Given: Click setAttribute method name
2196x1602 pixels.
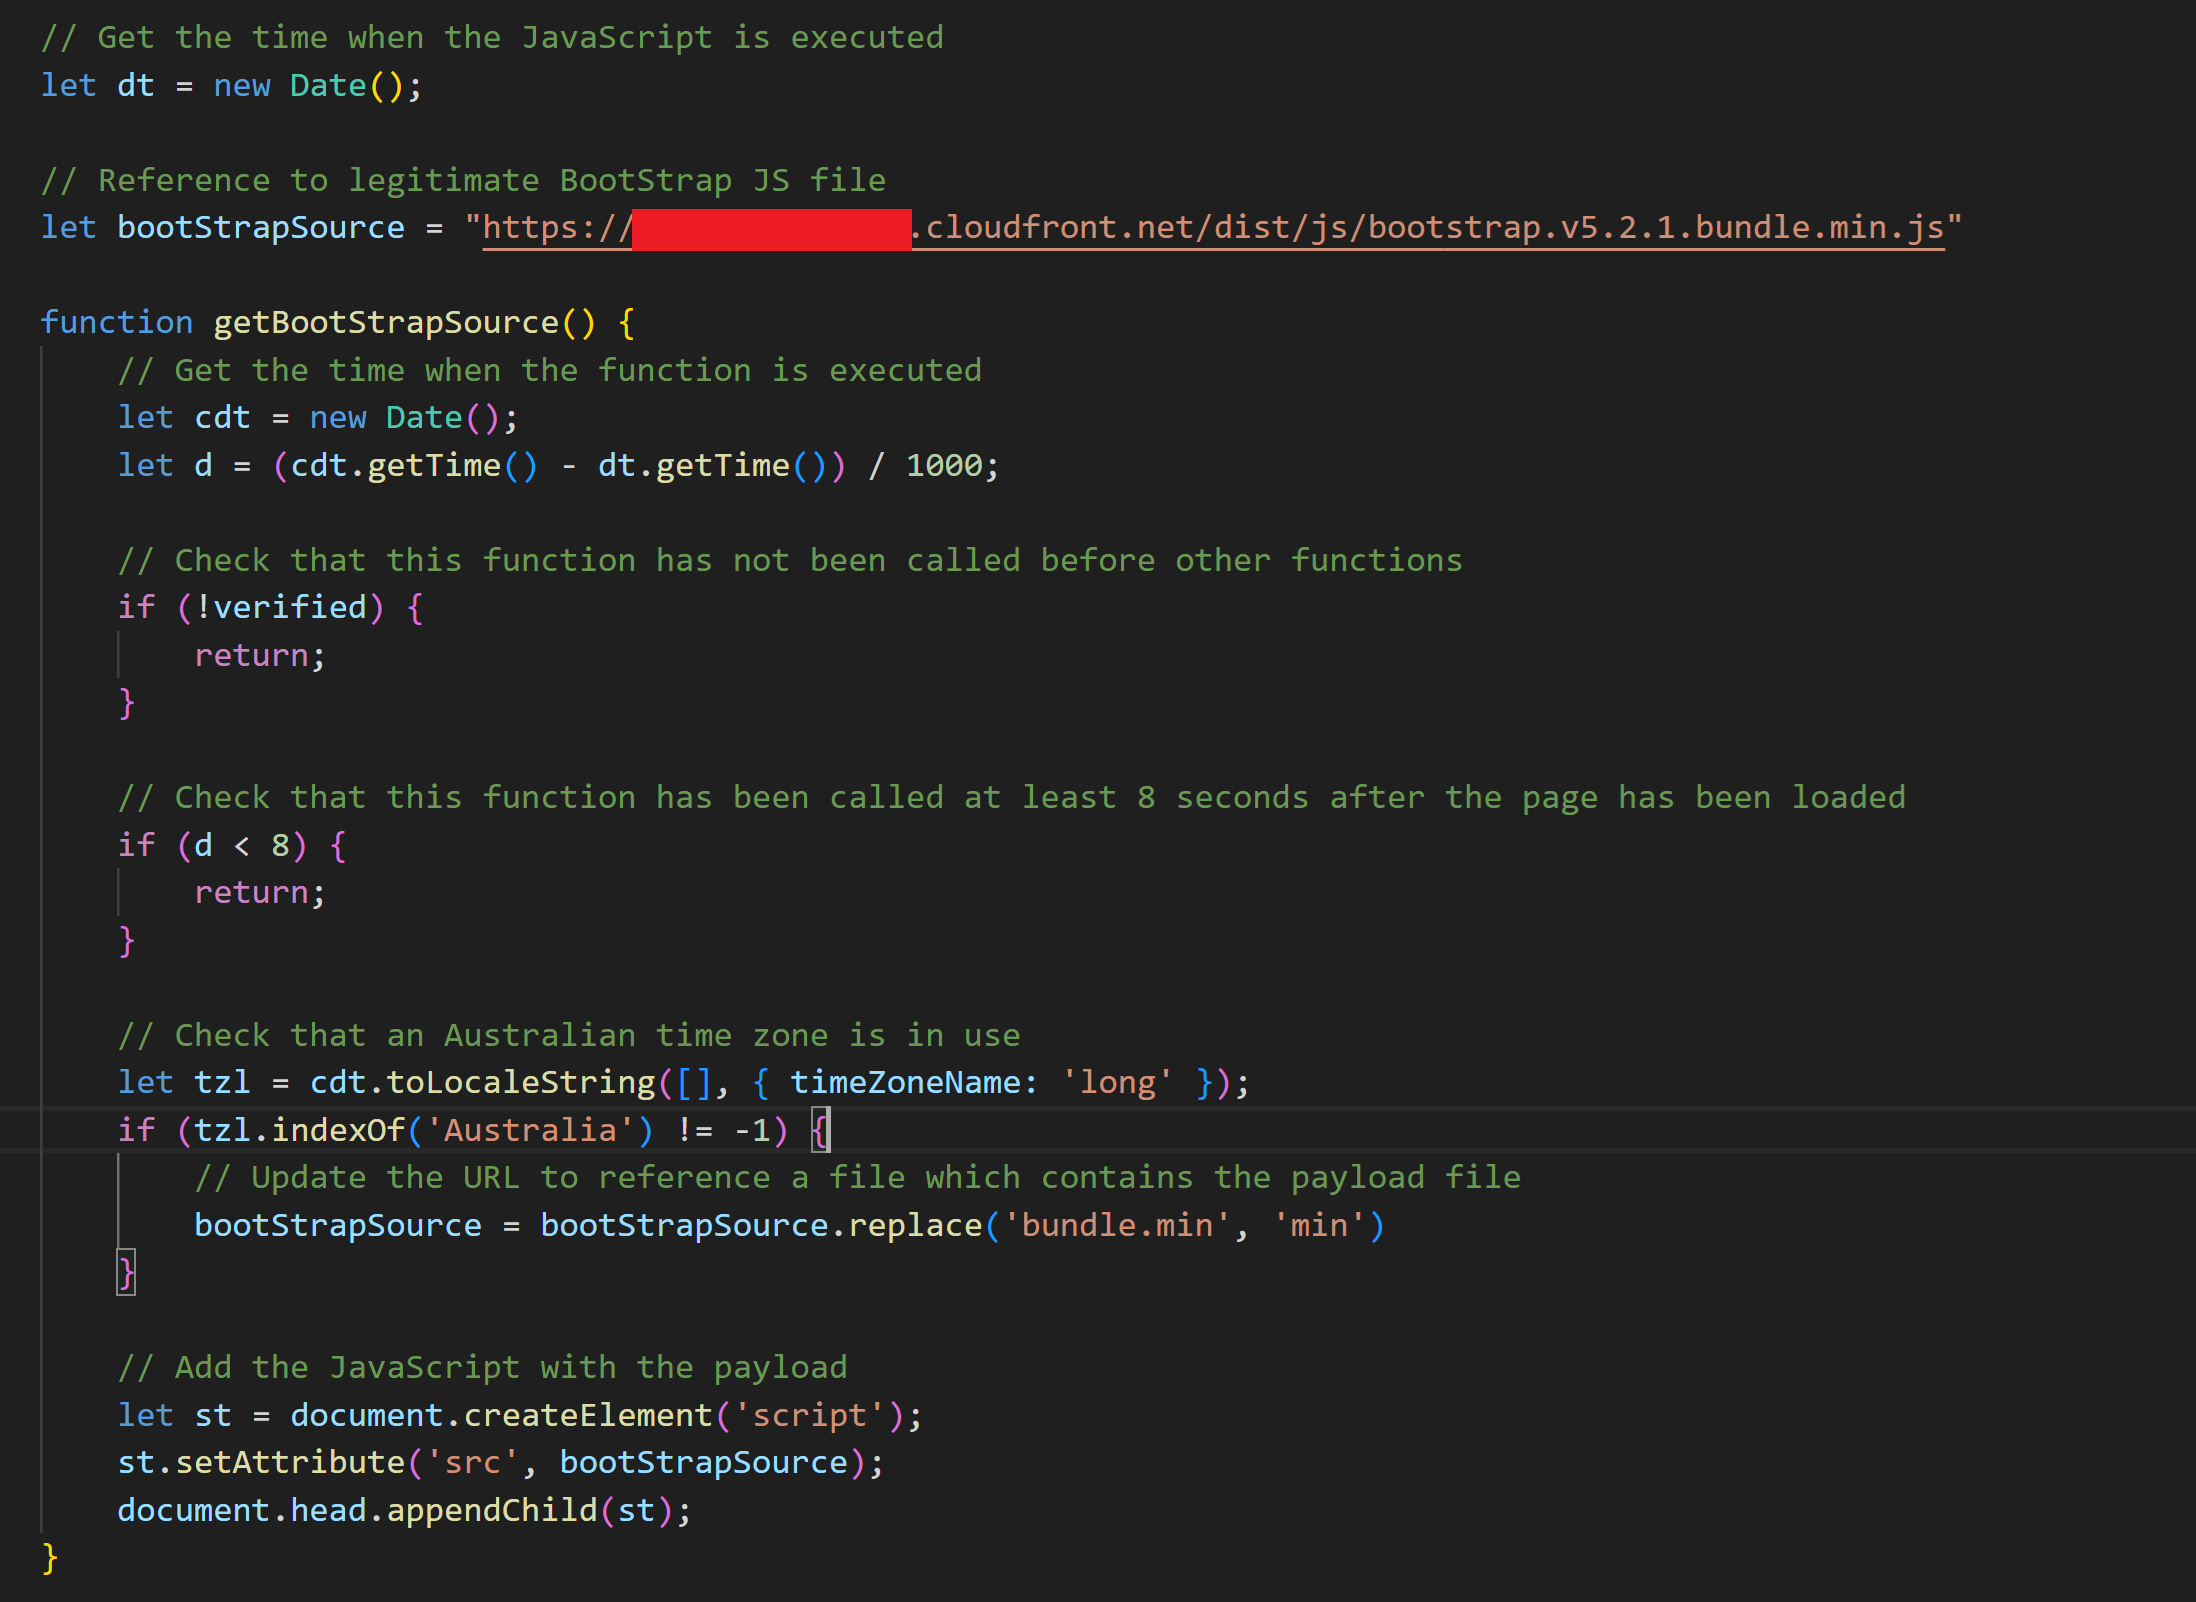Looking at the screenshot, I should point(290,1463).
